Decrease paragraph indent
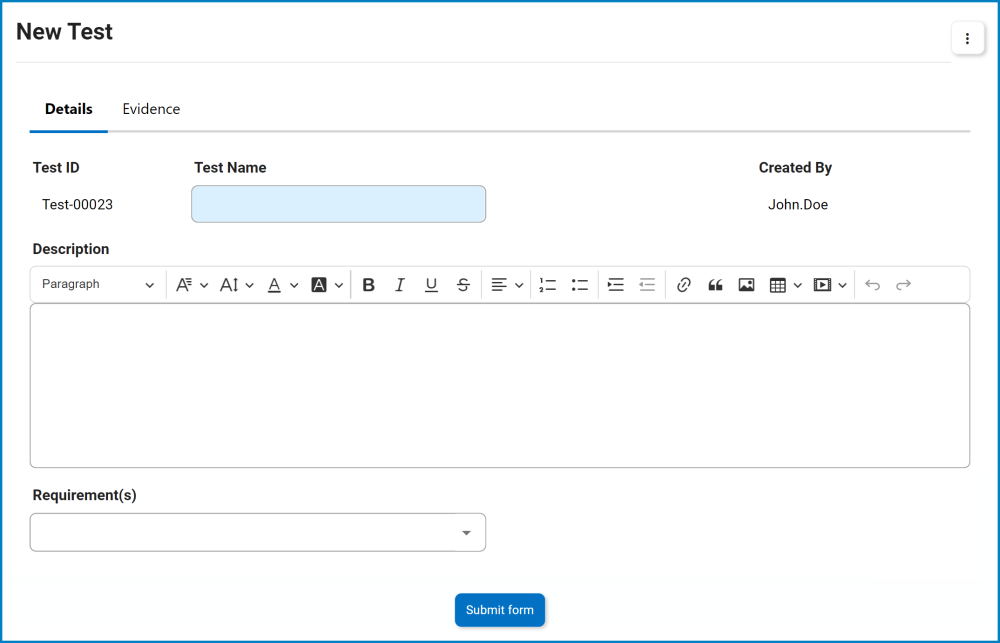Screen dimensions: 1000x643 point(647,285)
